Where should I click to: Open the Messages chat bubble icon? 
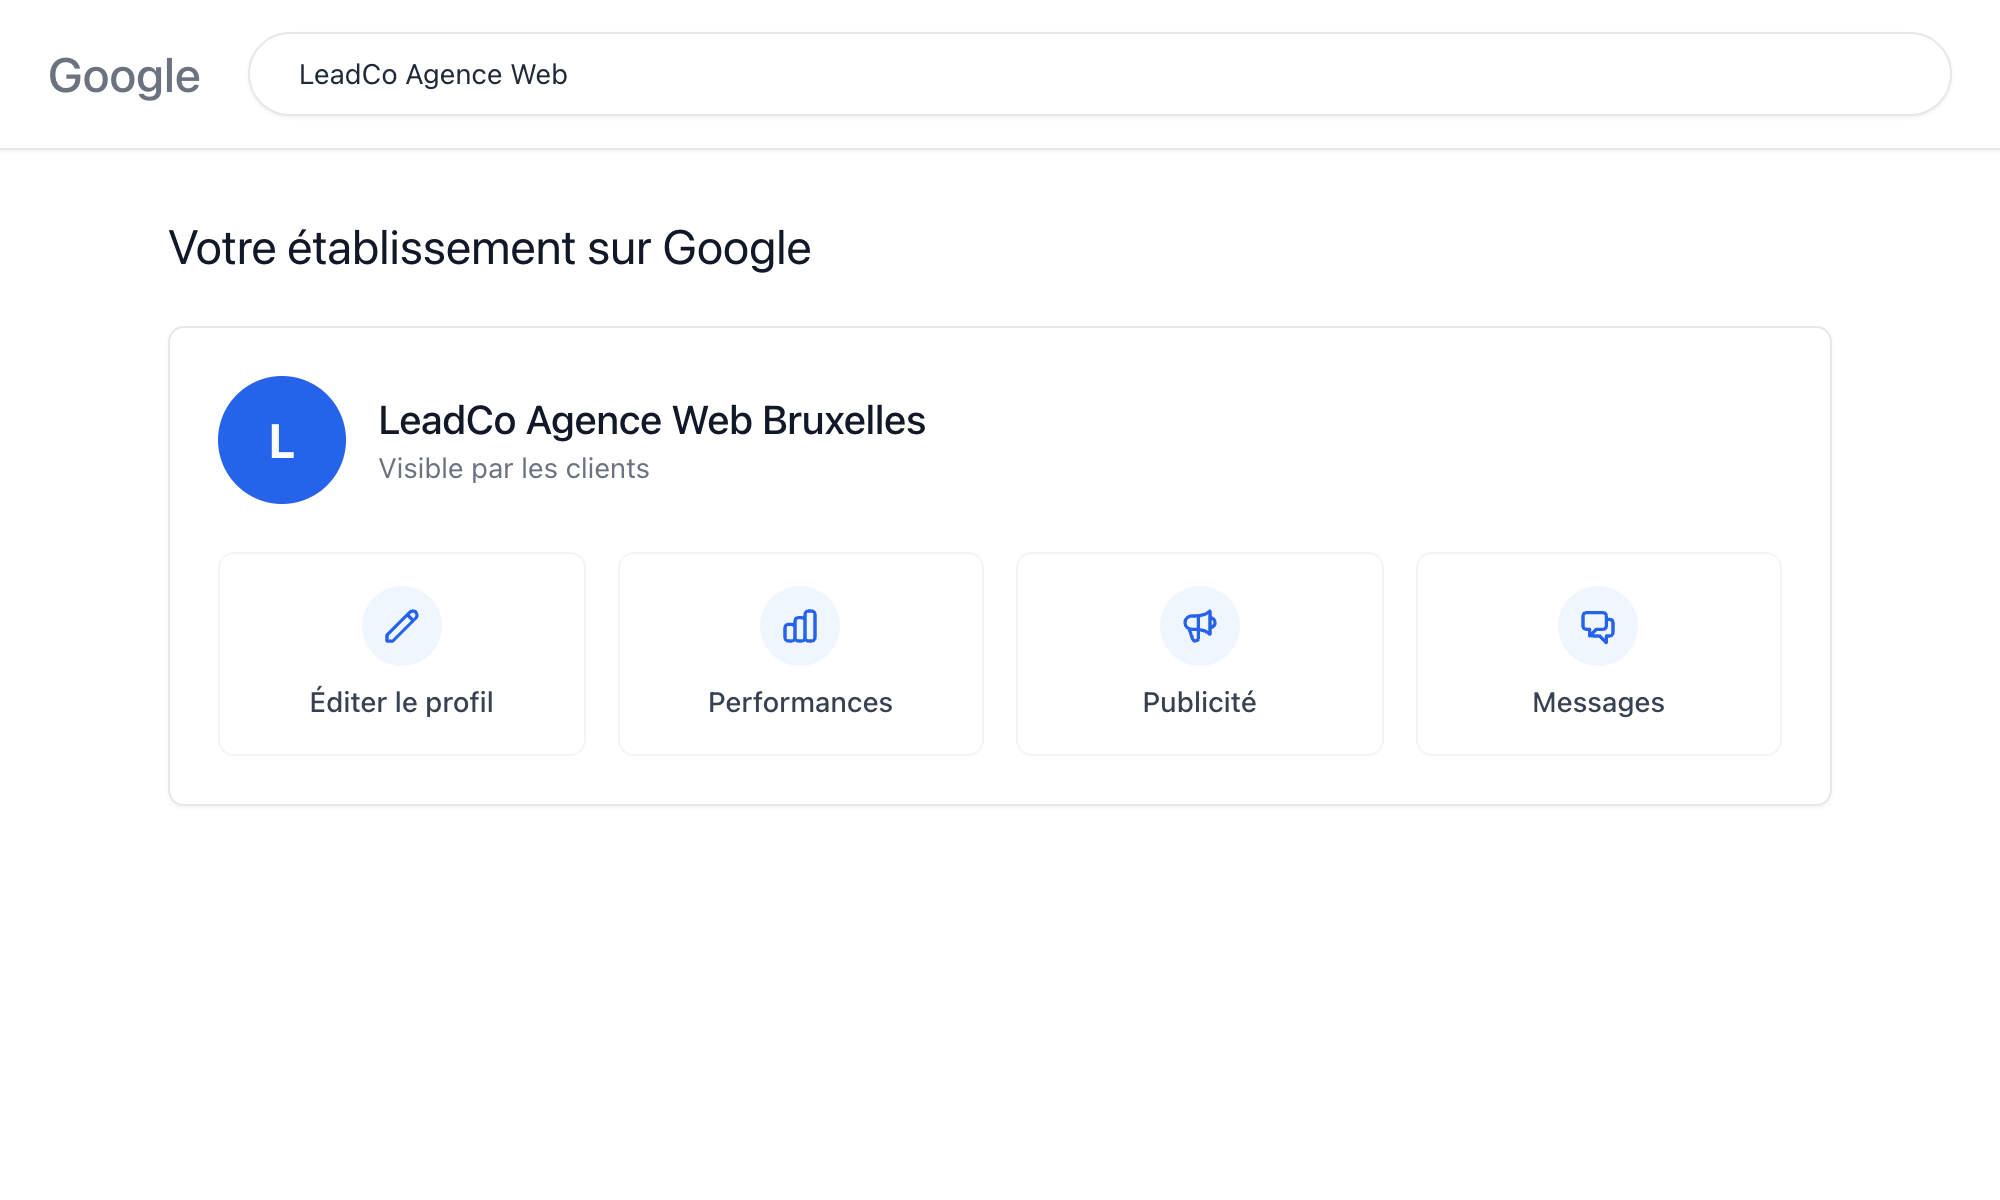[1598, 625]
